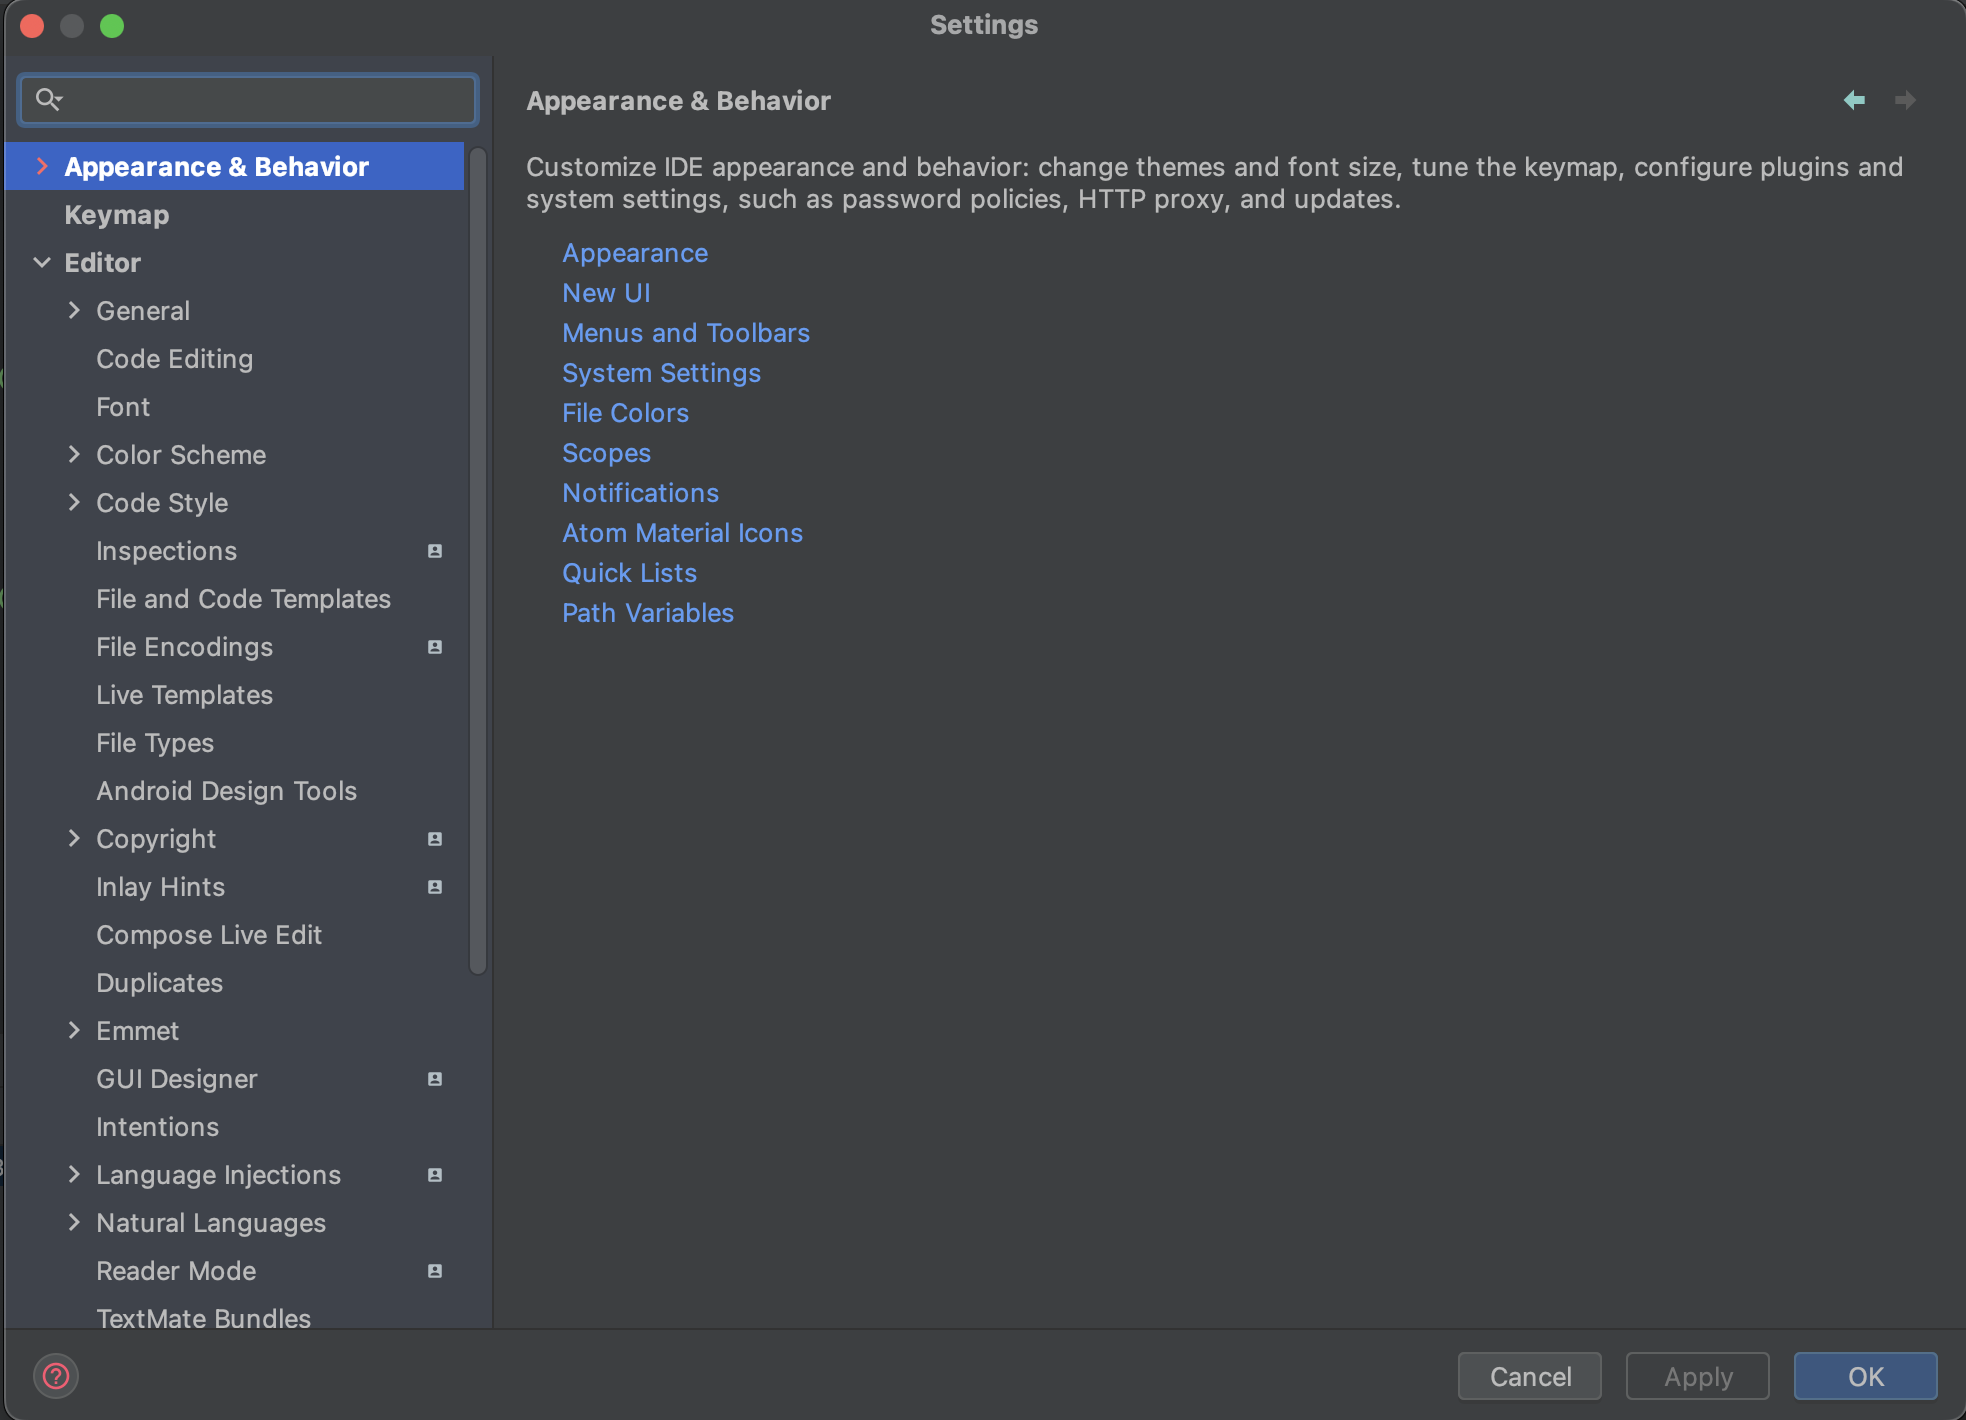Click the back navigation arrow

tap(1854, 100)
